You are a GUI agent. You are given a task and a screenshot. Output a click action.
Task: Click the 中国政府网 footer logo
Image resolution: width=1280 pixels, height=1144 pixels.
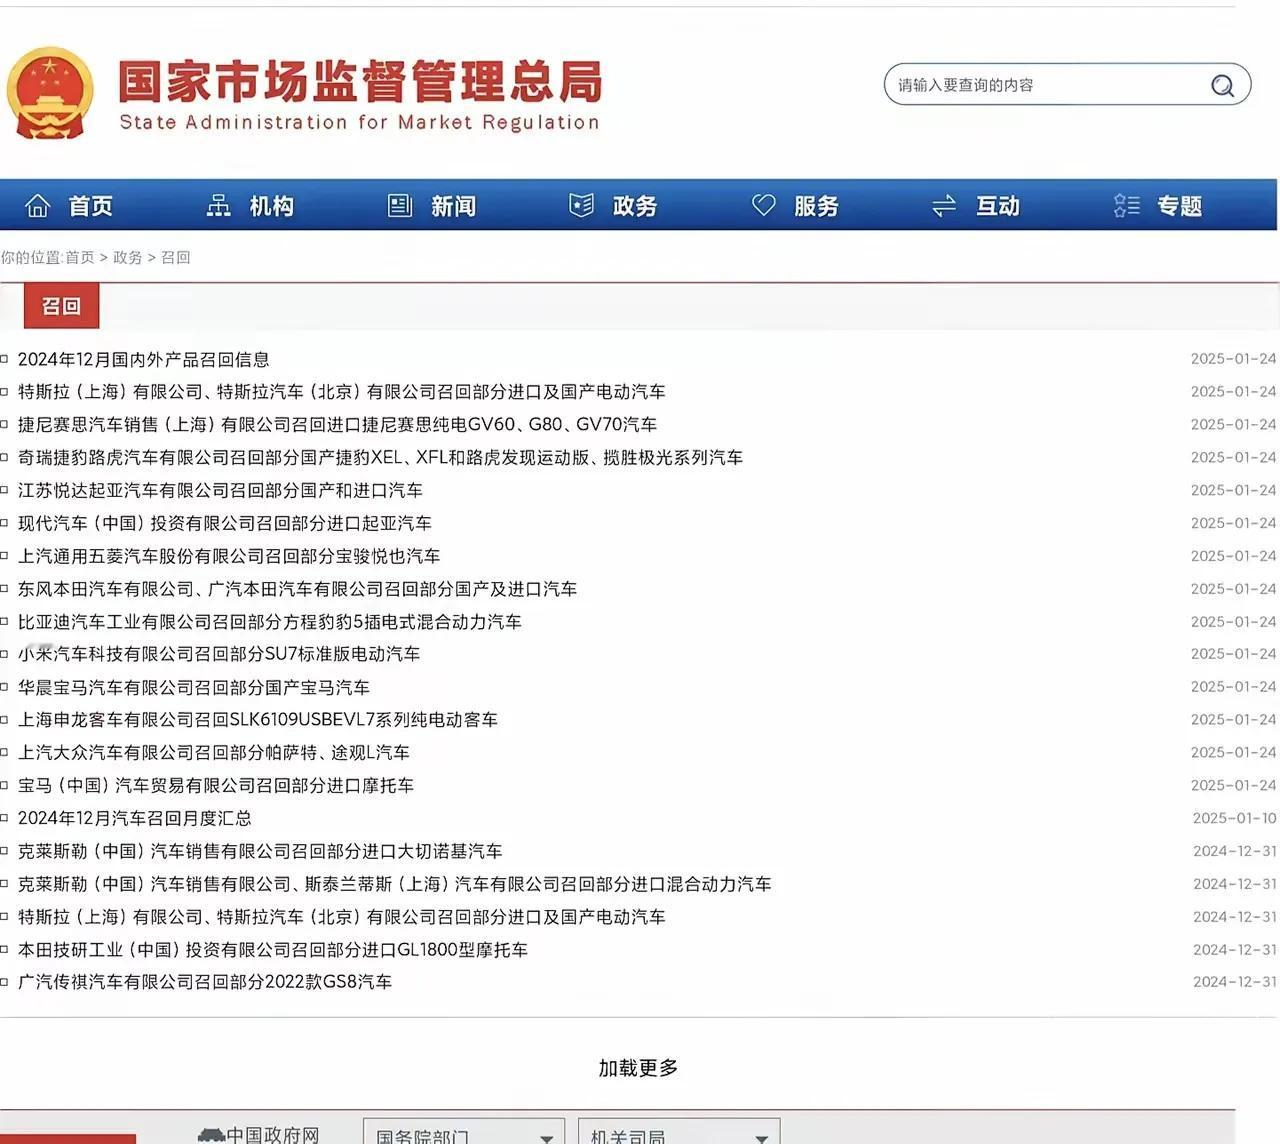click(x=259, y=1135)
